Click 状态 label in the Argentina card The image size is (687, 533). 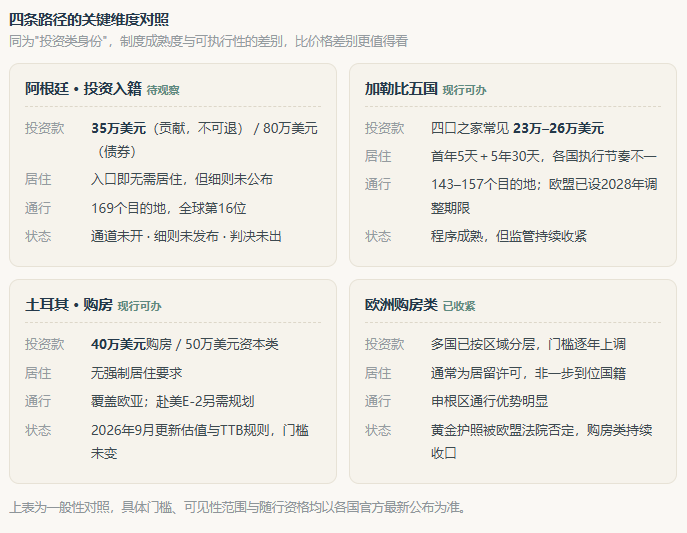tap(38, 237)
